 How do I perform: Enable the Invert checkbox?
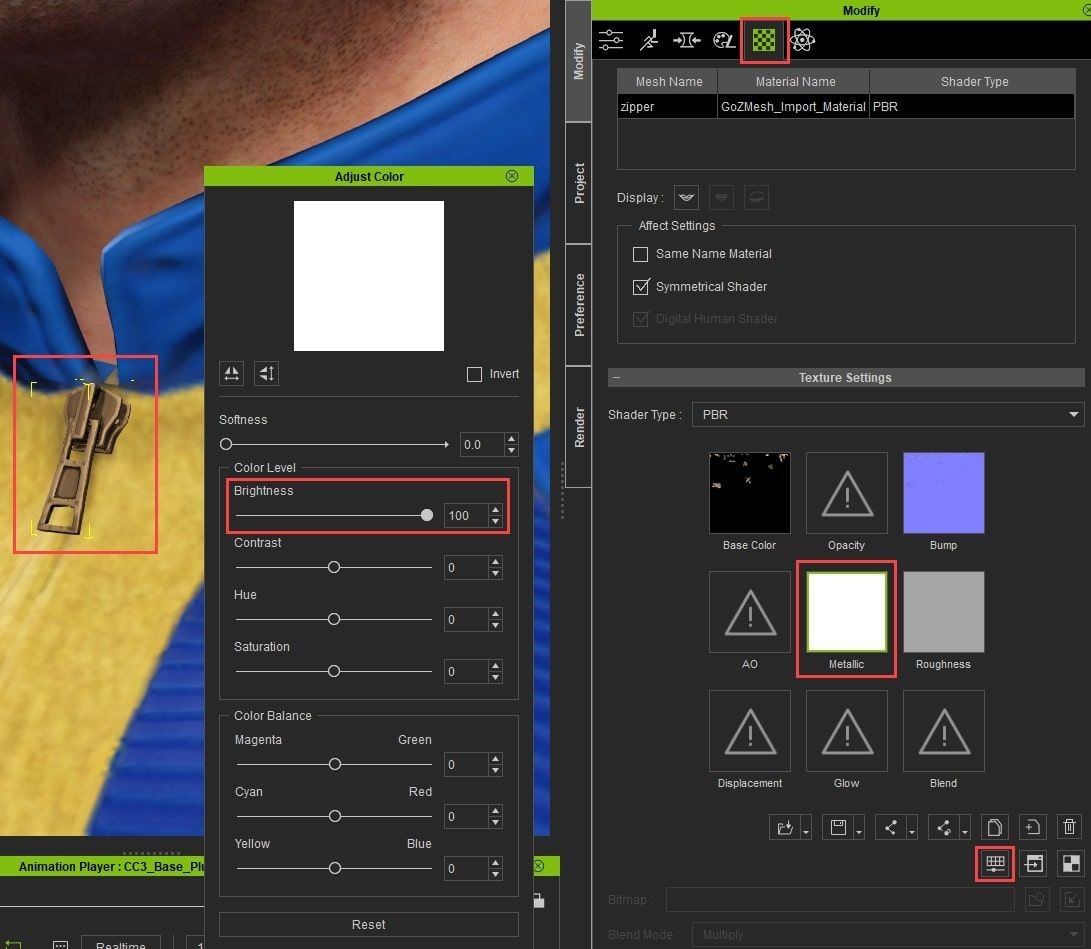tap(474, 374)
